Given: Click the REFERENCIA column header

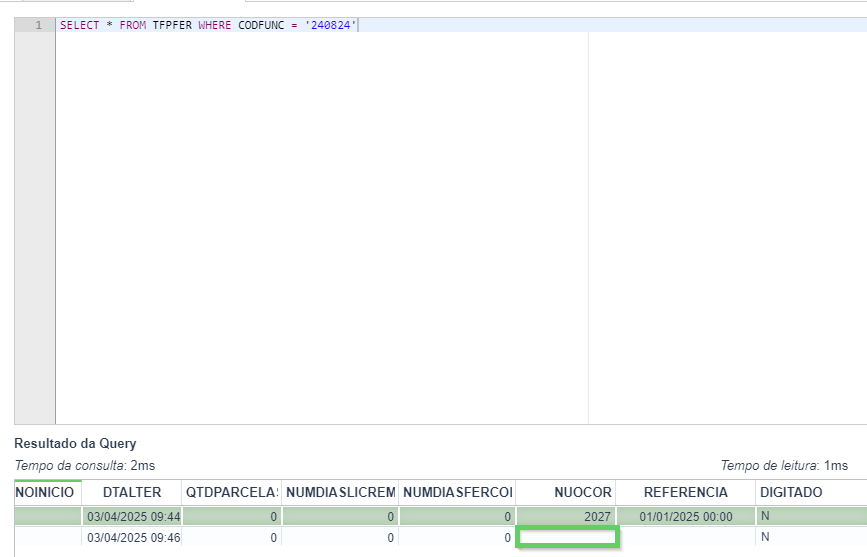Looking at the screenshot, I should tap(686, 492).
